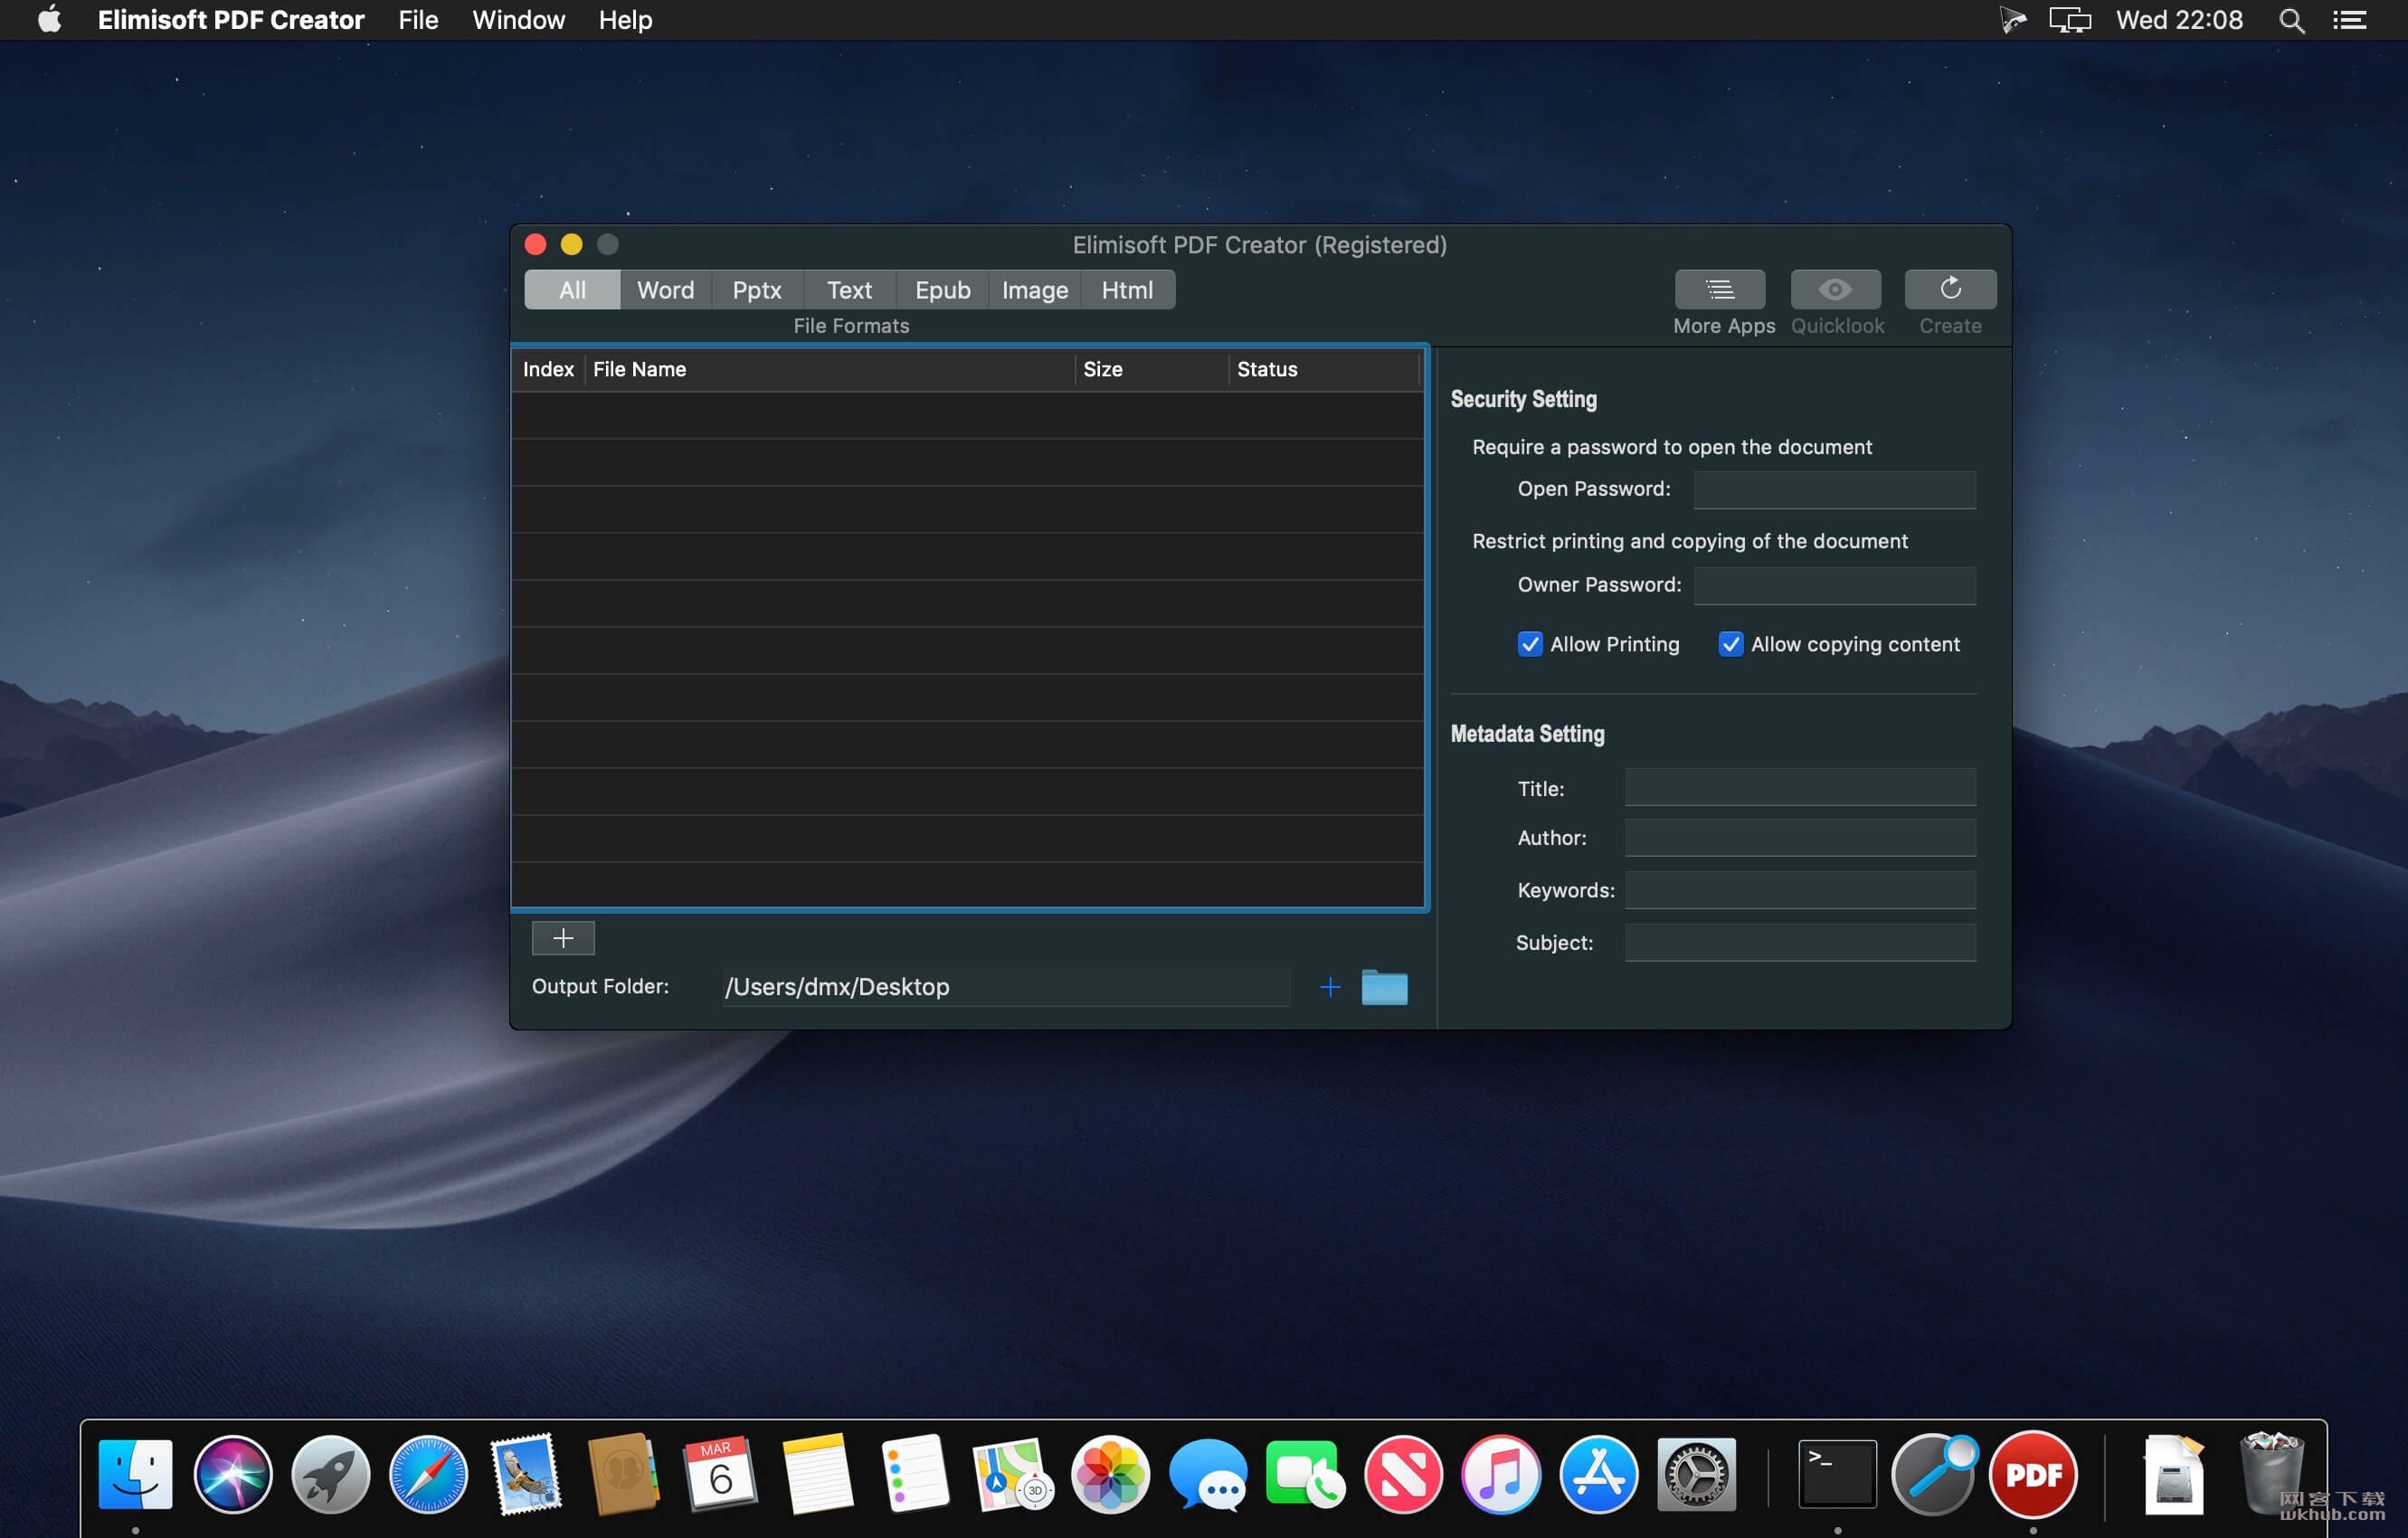Click the Keywords metadata field
2408x1538 pixels.
(x=1800, y=890)
